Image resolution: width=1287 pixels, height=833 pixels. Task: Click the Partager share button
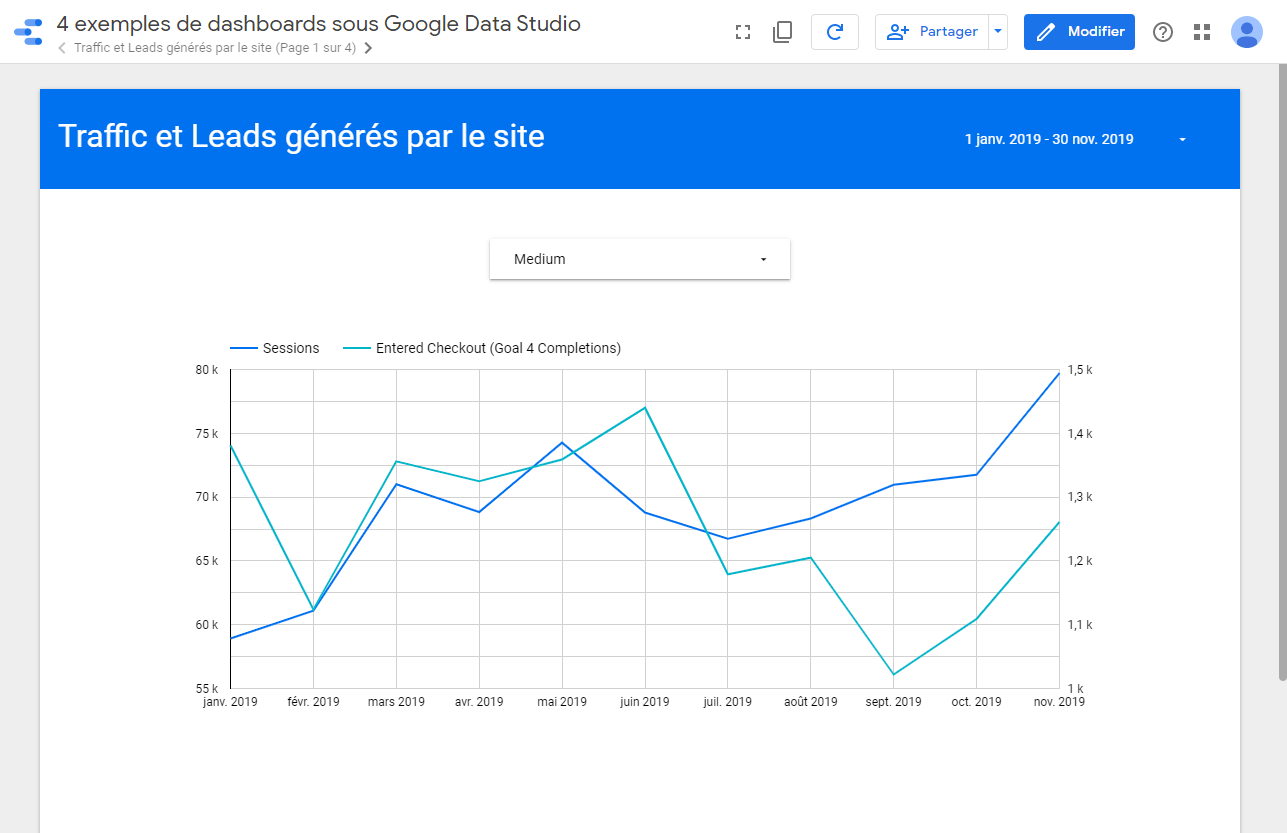tap(932, 32)
